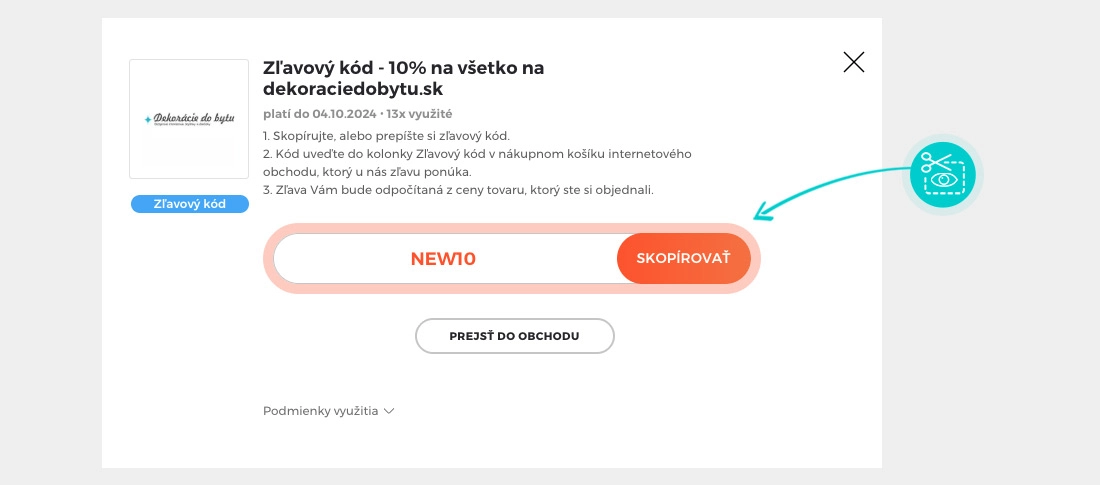This screenshot has height=485, width=1100.
Task: Go to shop via PREJSŤ DO OBCHODU
Action: pos(514,336)
